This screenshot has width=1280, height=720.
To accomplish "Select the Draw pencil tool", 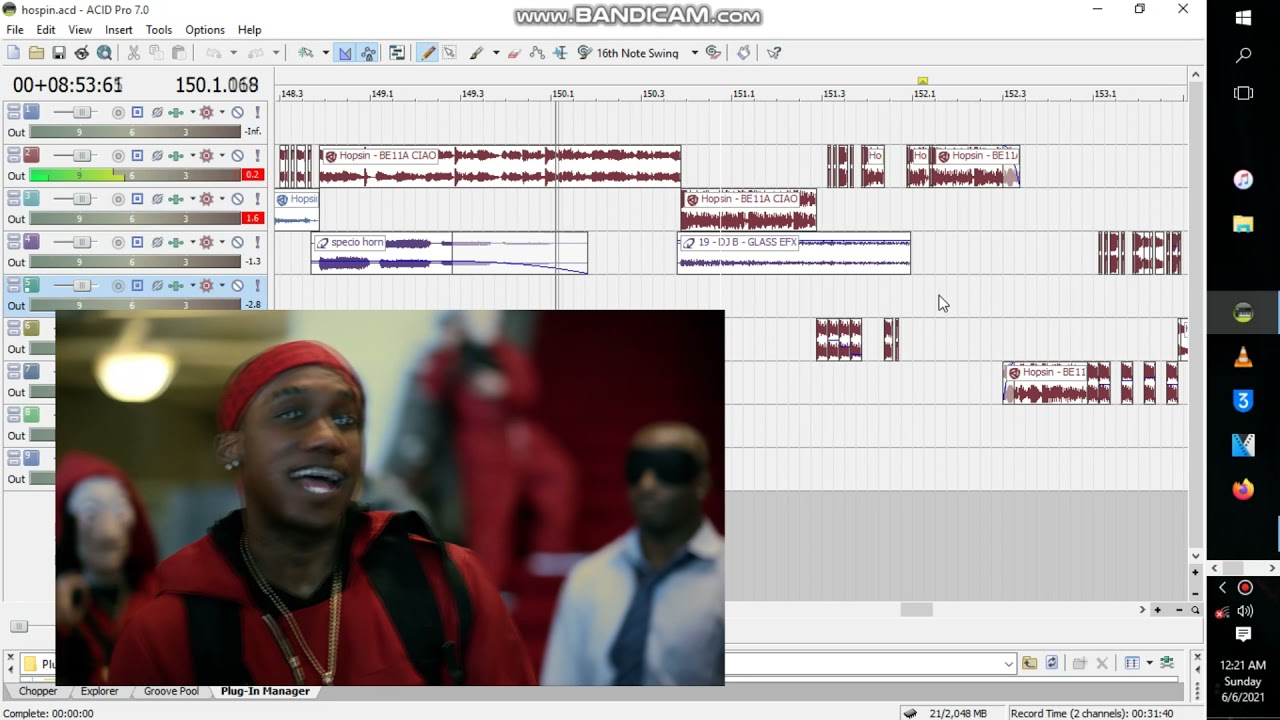I will coord(428,53).
